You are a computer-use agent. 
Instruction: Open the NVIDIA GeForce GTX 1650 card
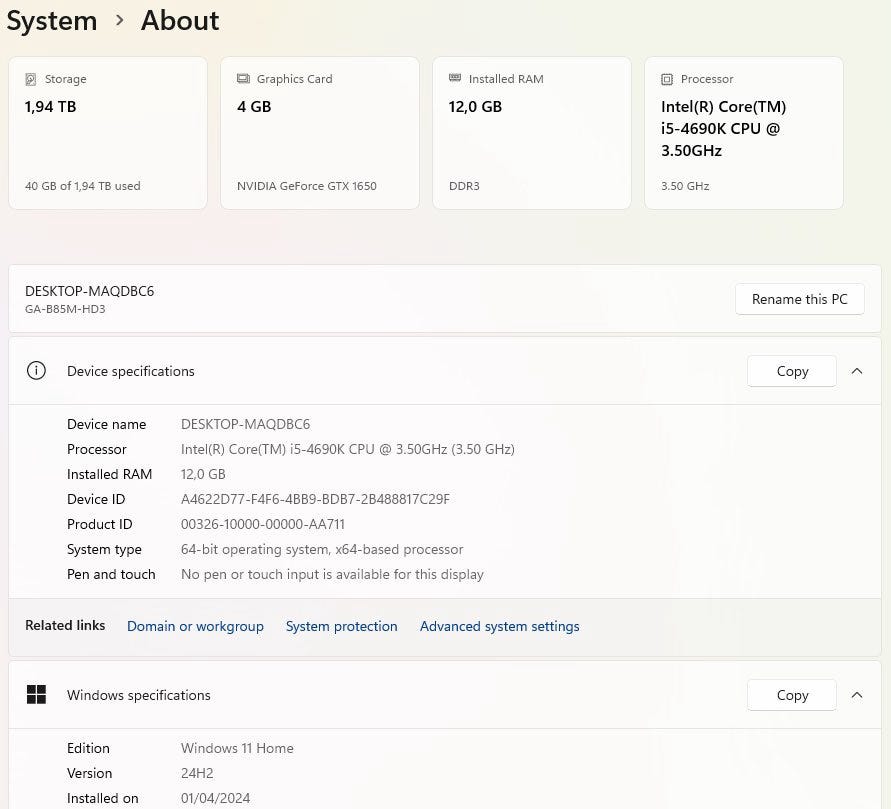320,133
